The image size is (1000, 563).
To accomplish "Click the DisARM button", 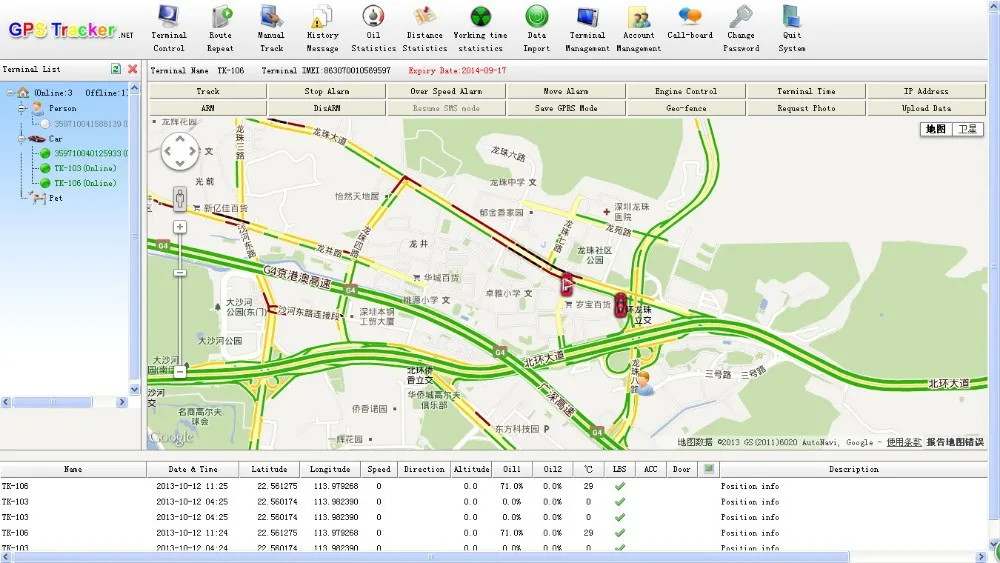I will pyautogui.click(x=327, y=108).
